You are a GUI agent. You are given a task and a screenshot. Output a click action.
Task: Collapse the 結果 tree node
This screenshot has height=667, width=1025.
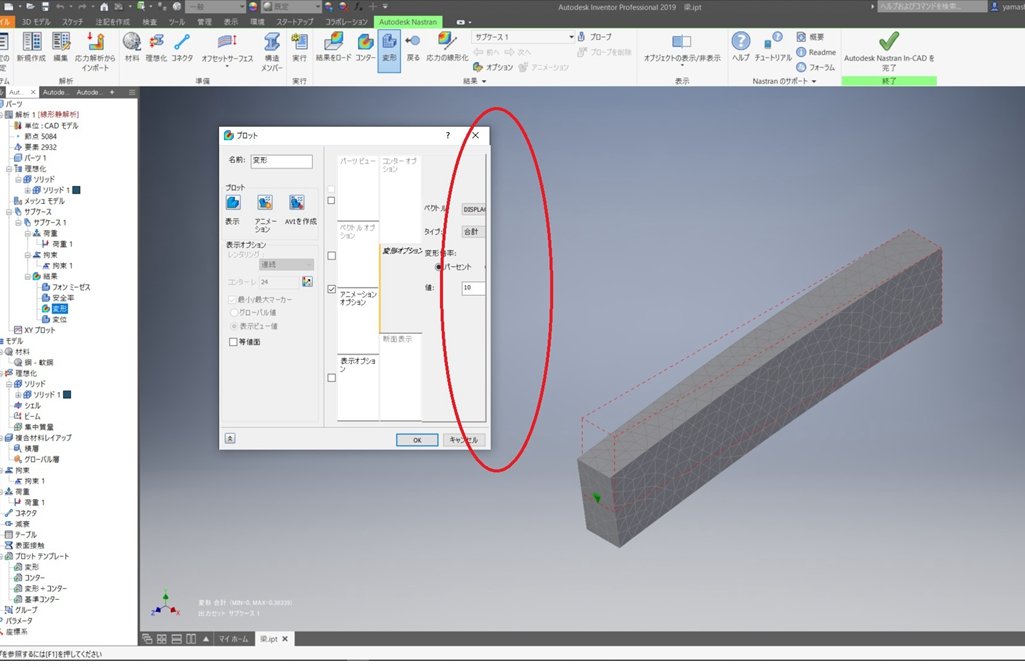[x=27, y=276]
